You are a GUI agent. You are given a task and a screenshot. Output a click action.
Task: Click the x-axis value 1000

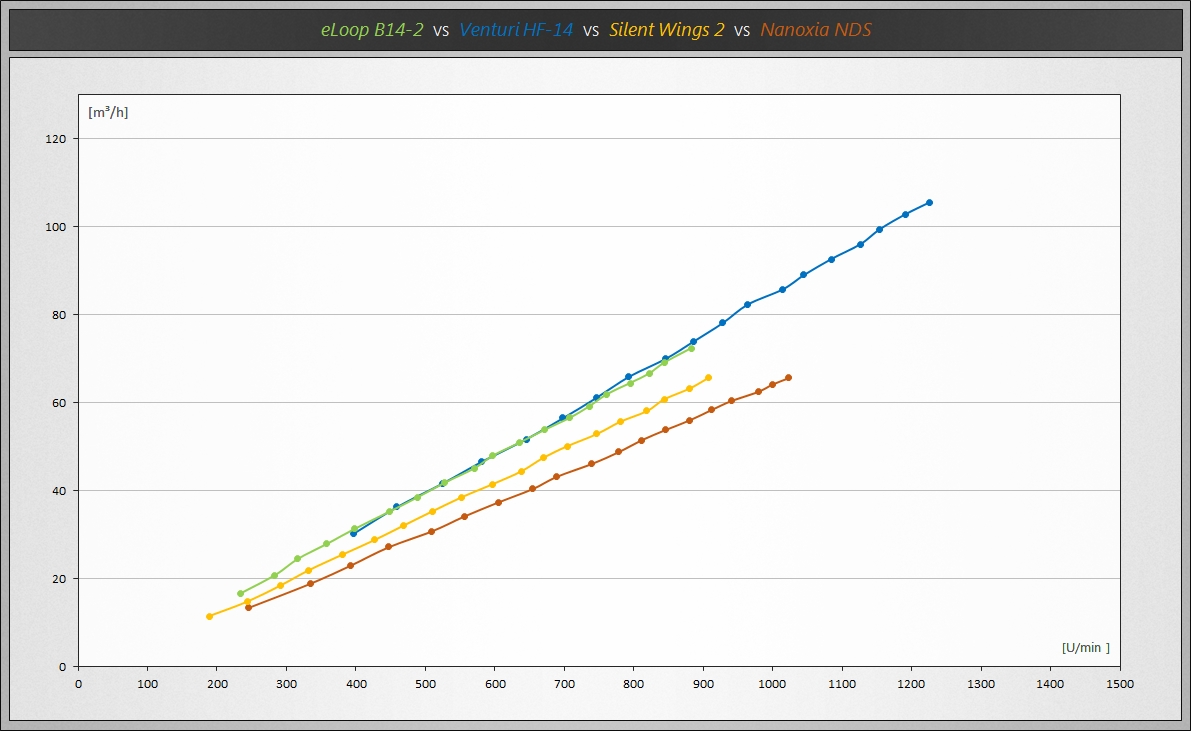[x=772, y=684]
